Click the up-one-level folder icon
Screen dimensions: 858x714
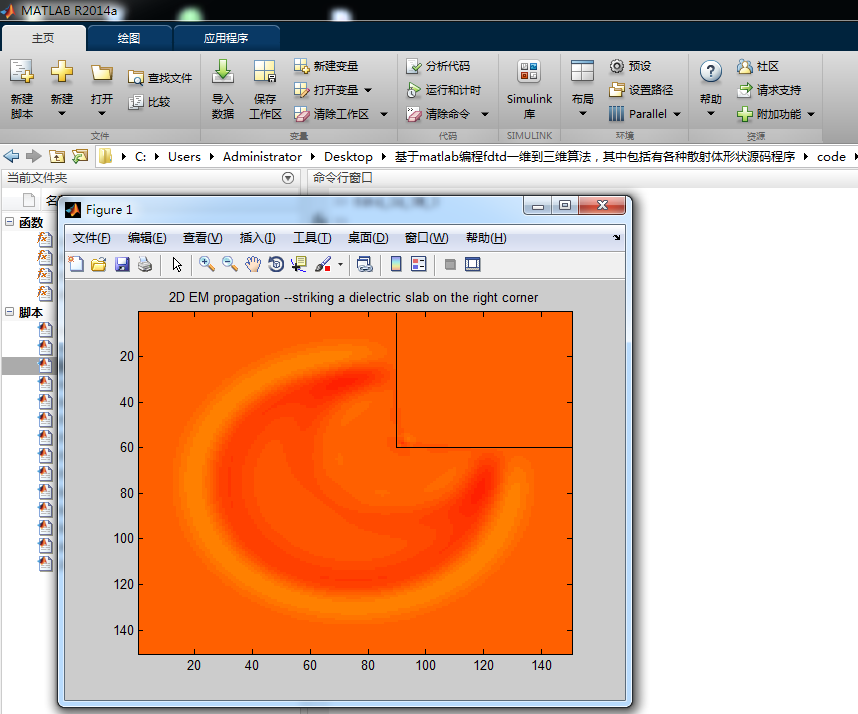[57, 156]
